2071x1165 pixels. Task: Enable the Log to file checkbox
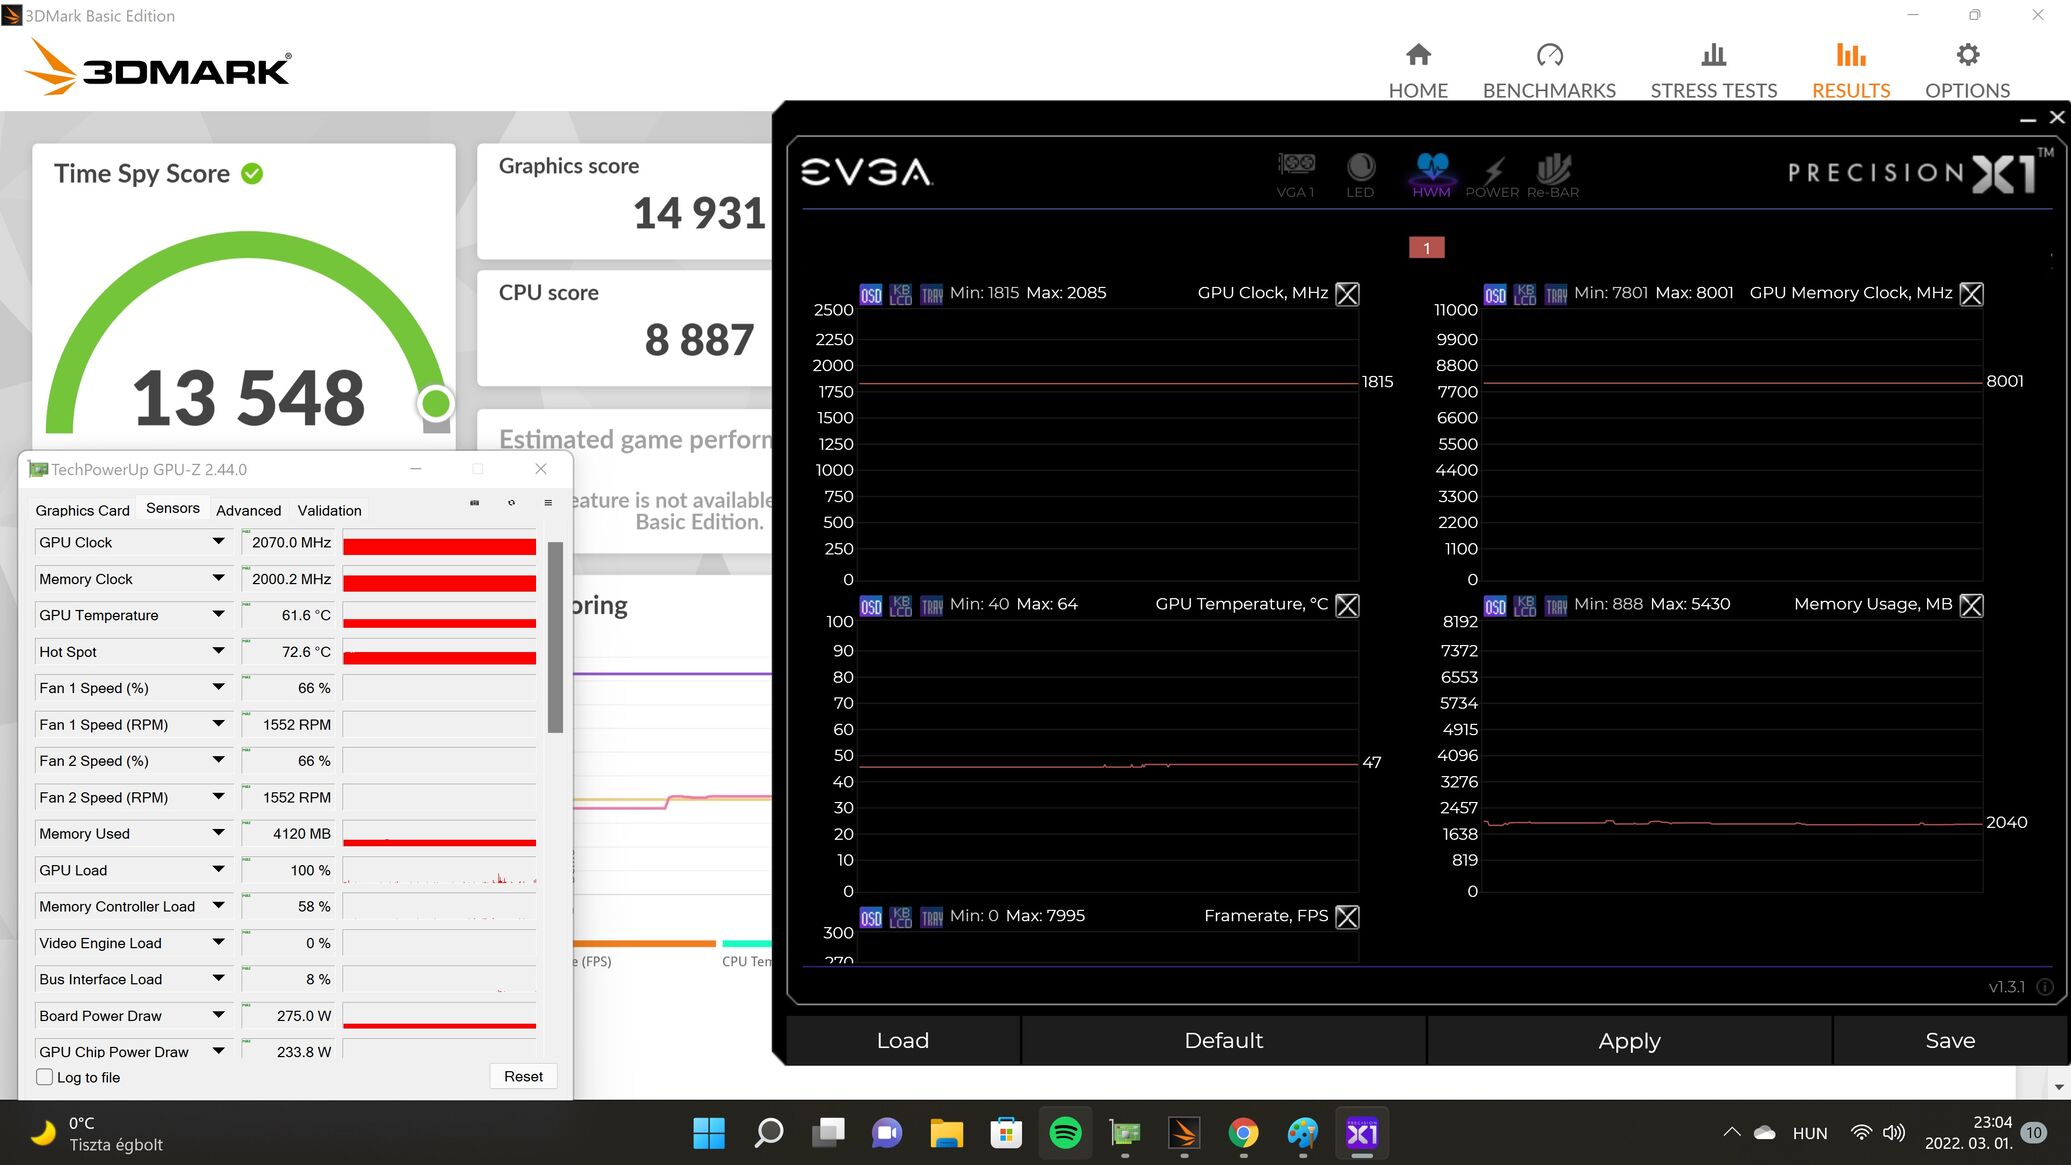pos(45,1077)
